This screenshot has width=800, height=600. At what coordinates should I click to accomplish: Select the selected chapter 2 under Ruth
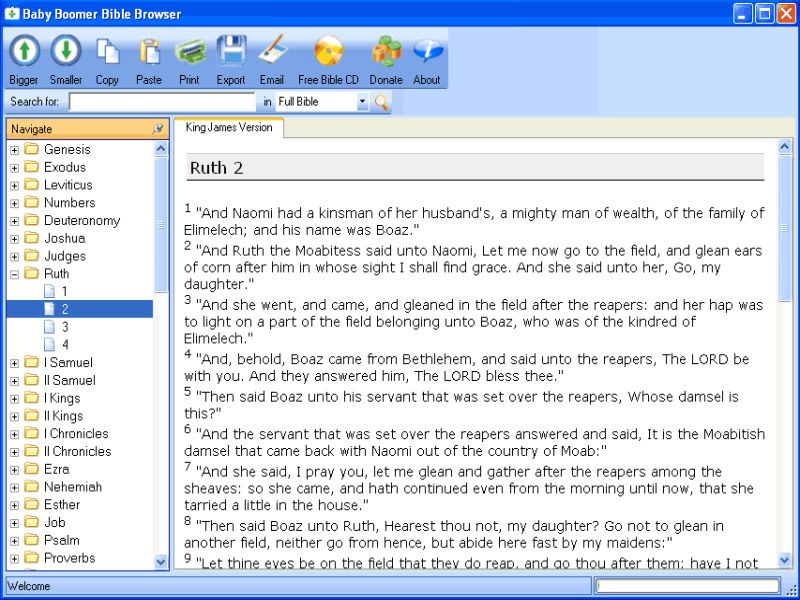(x=80, y=309)
